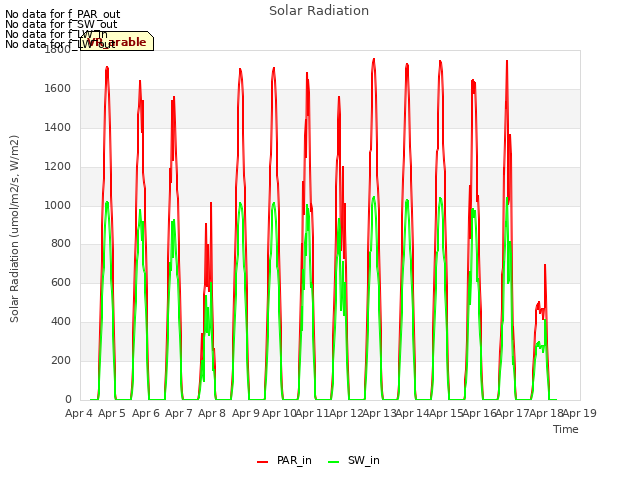The image size is (640, 480).
Task: Click the 800 y-axis tick label
Action: (x=61, y=244)
